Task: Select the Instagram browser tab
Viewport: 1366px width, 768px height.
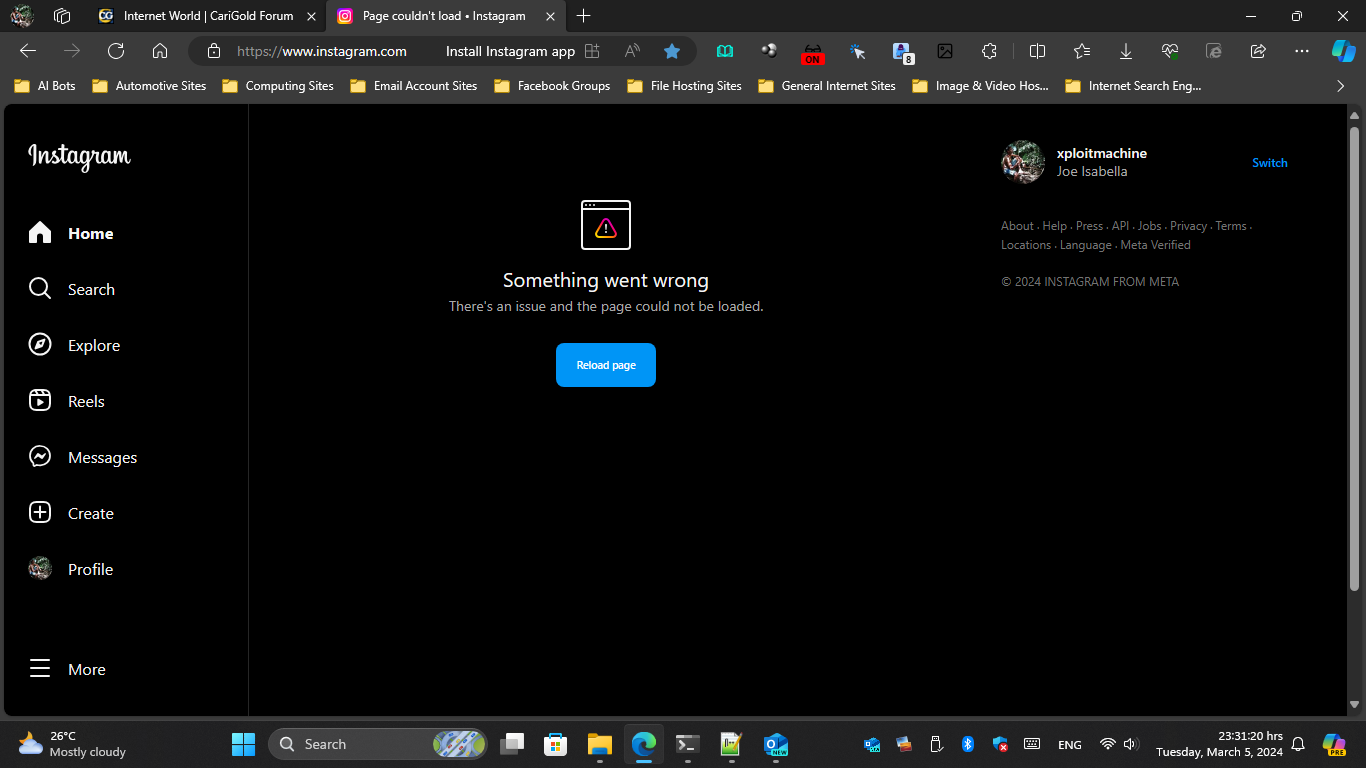Action: click(445, 16)
